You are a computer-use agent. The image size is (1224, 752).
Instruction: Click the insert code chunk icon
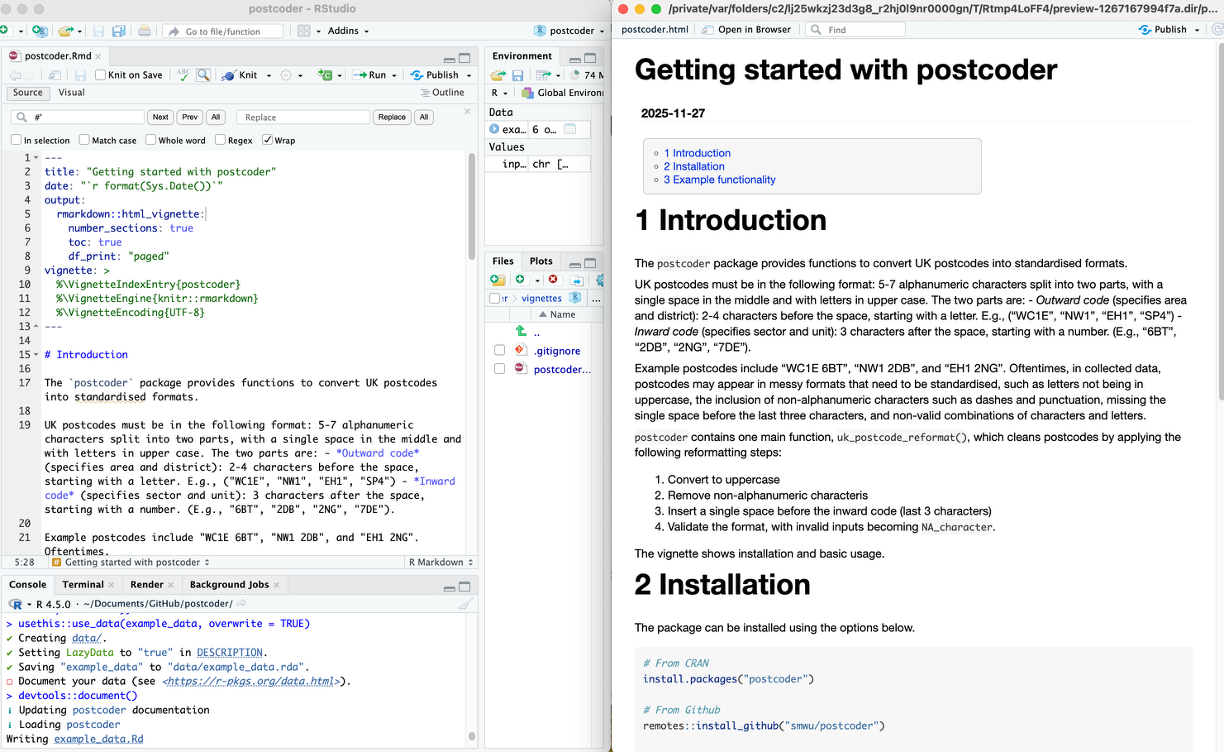[x=324, y=75]
